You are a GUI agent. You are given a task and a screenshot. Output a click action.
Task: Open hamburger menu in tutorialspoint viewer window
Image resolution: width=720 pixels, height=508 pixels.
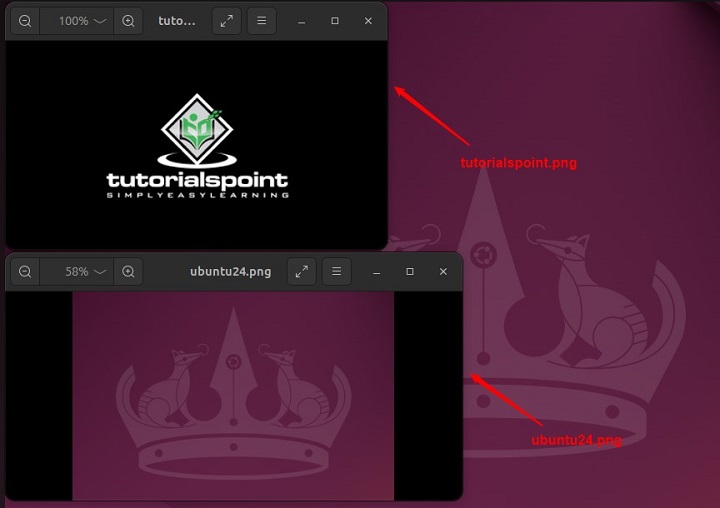(x=261, y=21)
